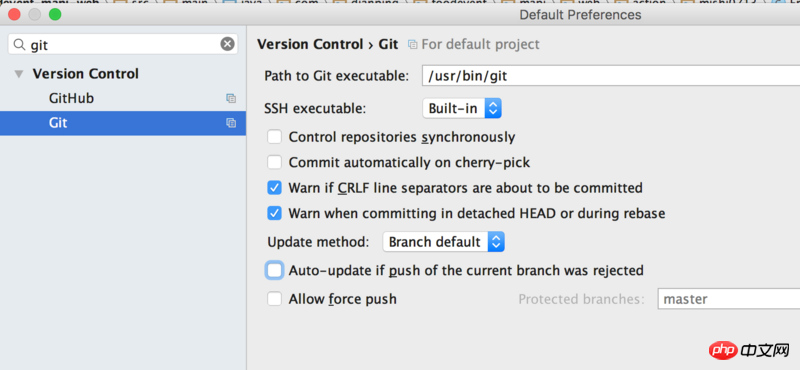
Task: Click the Protected branches master field
Action: click(x=729, y=299)
